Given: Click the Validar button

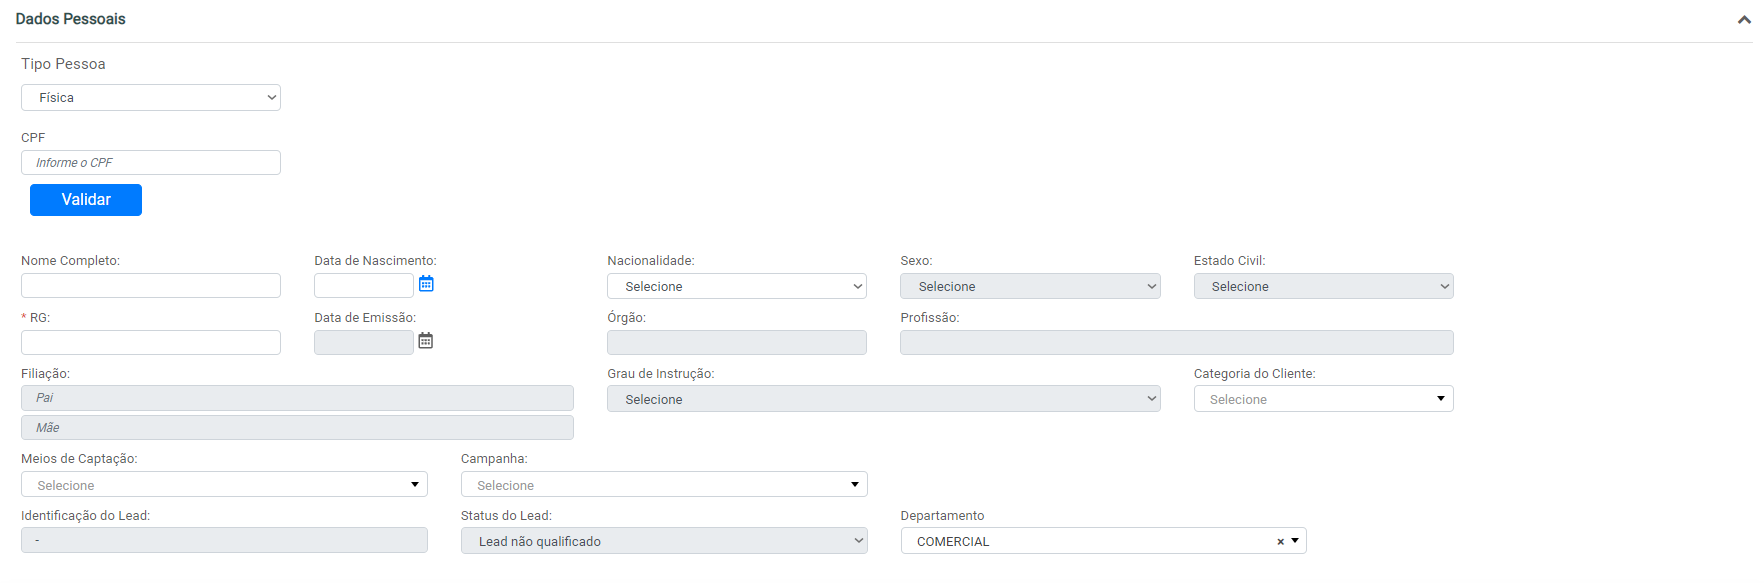Looking at the screenshot, I should [x=86, y=200].
